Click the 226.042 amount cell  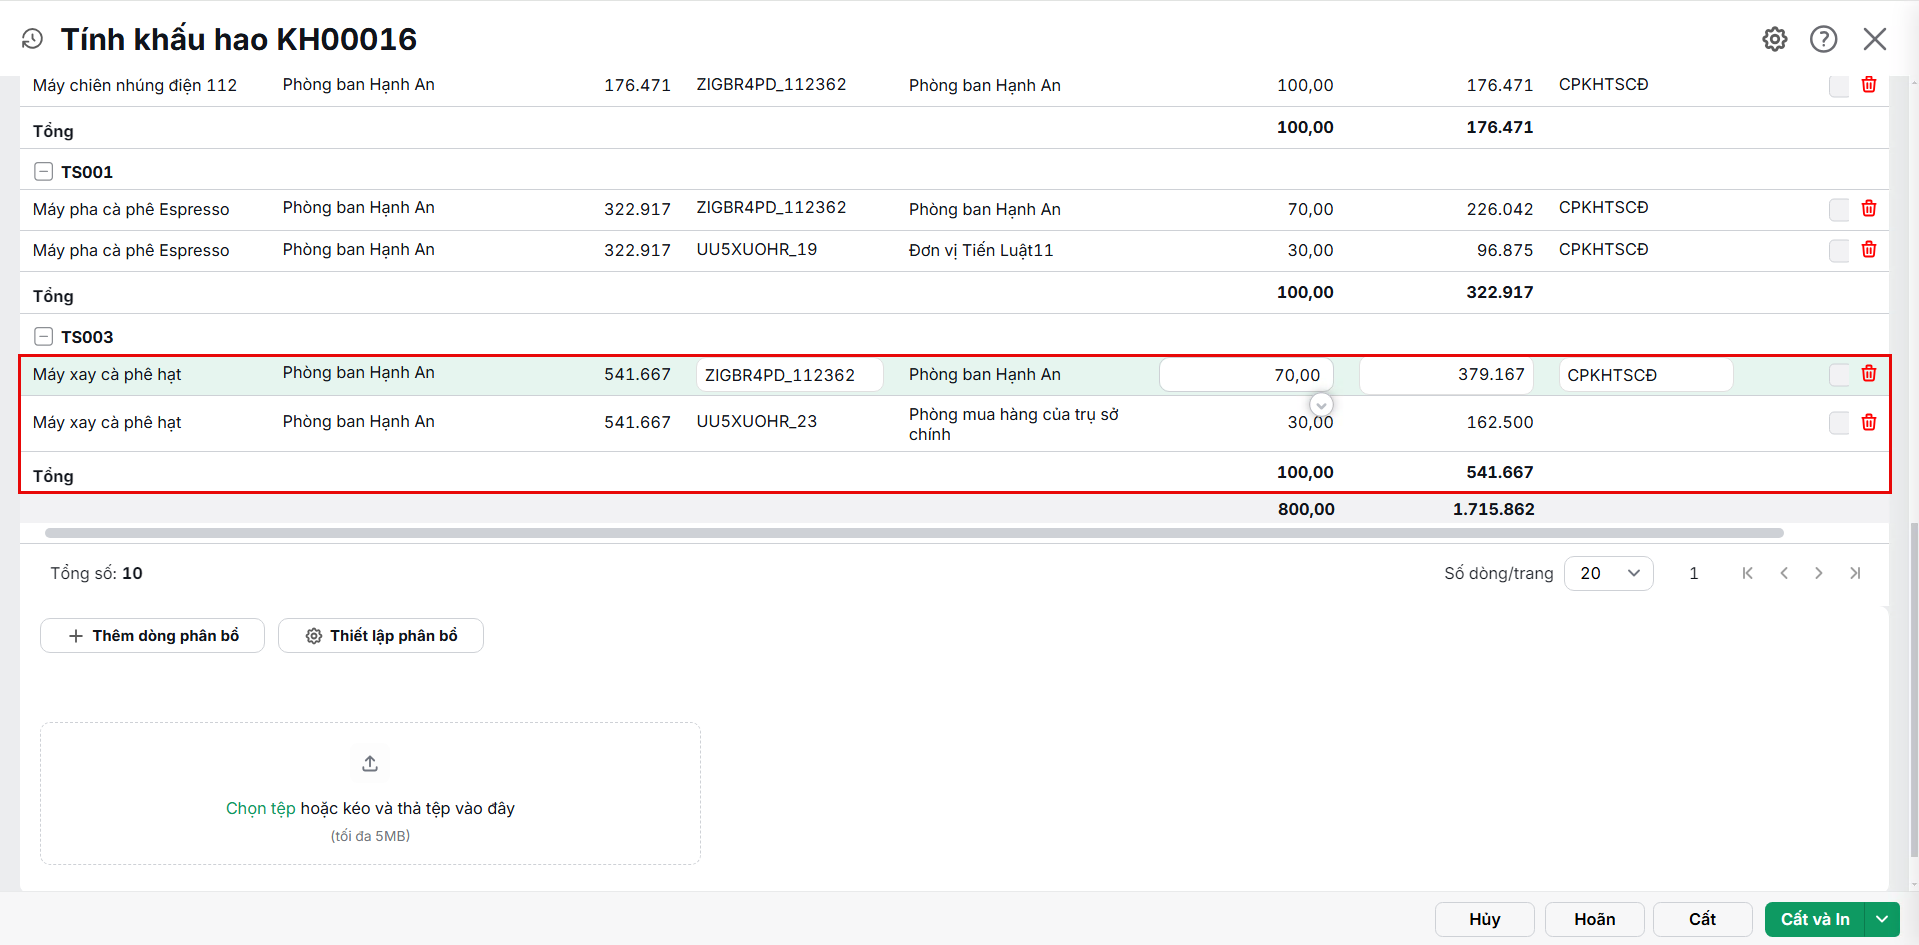(1500, 209)
